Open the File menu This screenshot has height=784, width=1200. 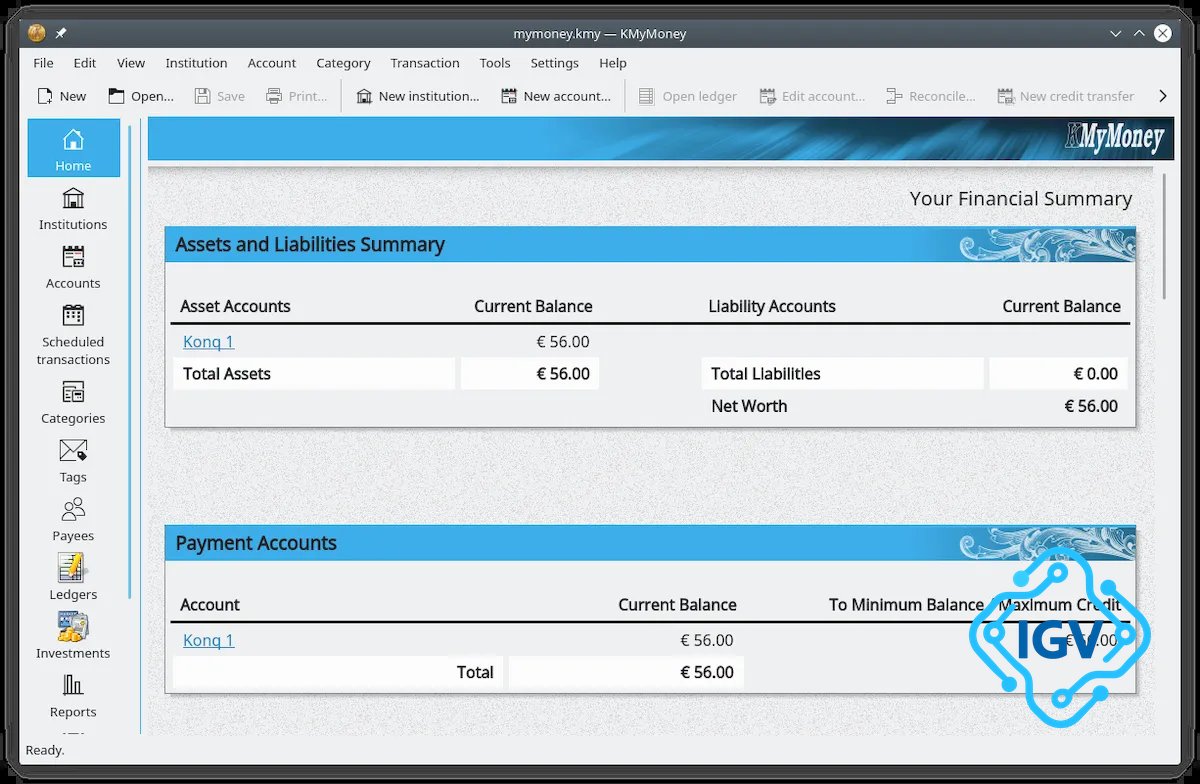tap(43, 63)
